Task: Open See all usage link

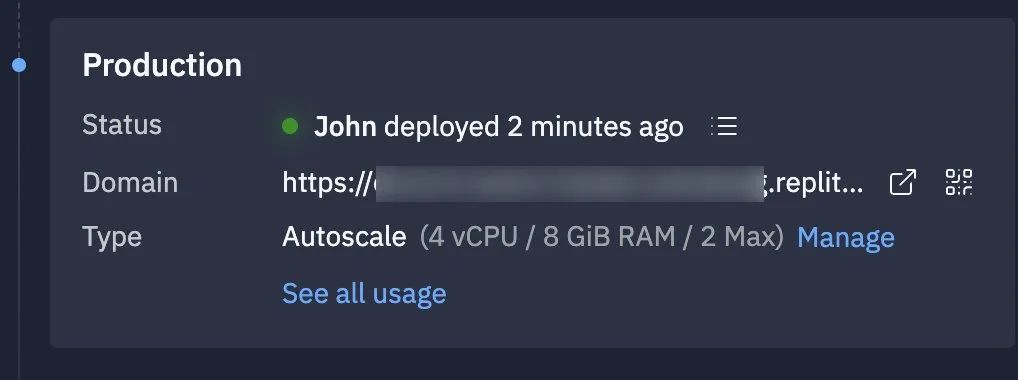Action: click(364, 294)
